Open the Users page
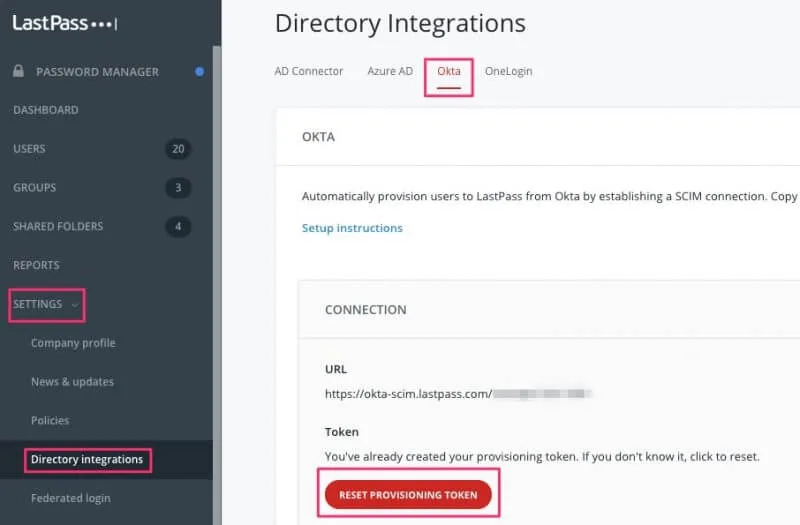 [x=29, y=149]
